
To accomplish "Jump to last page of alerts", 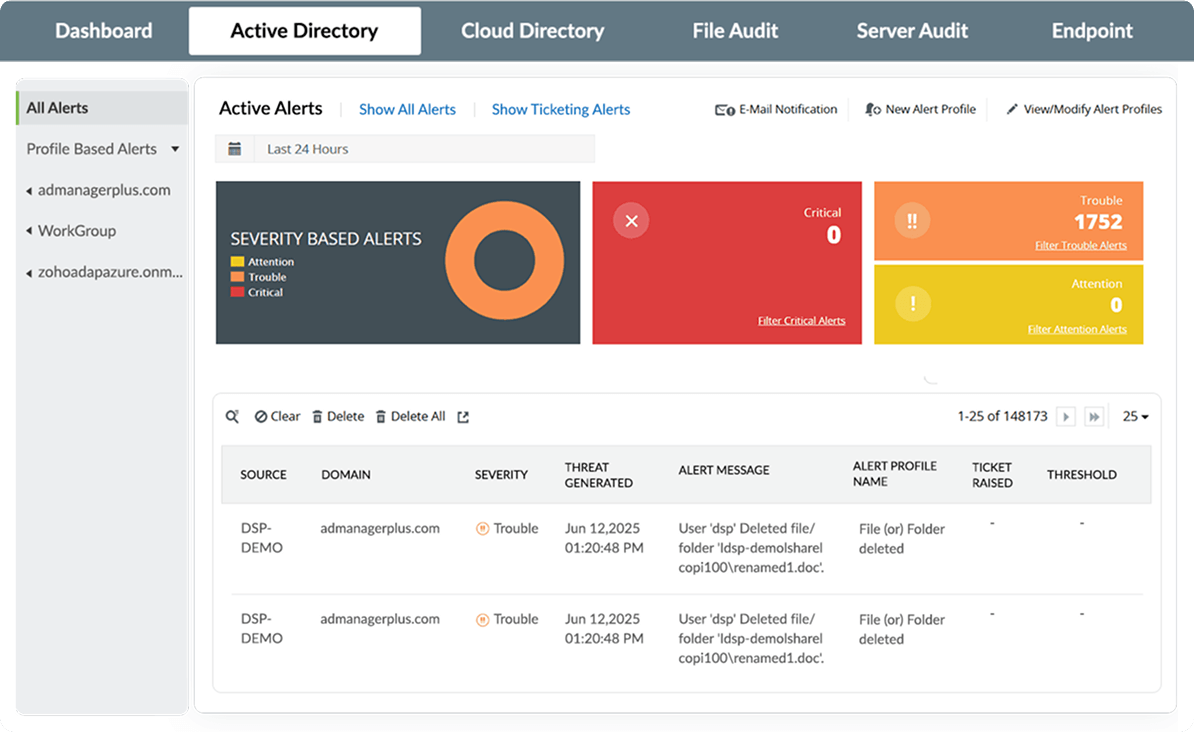I will (x=1094, y=417).
